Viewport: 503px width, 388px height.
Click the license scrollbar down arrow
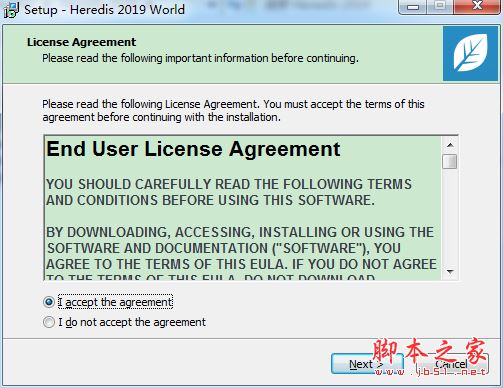tap(450, 272)
